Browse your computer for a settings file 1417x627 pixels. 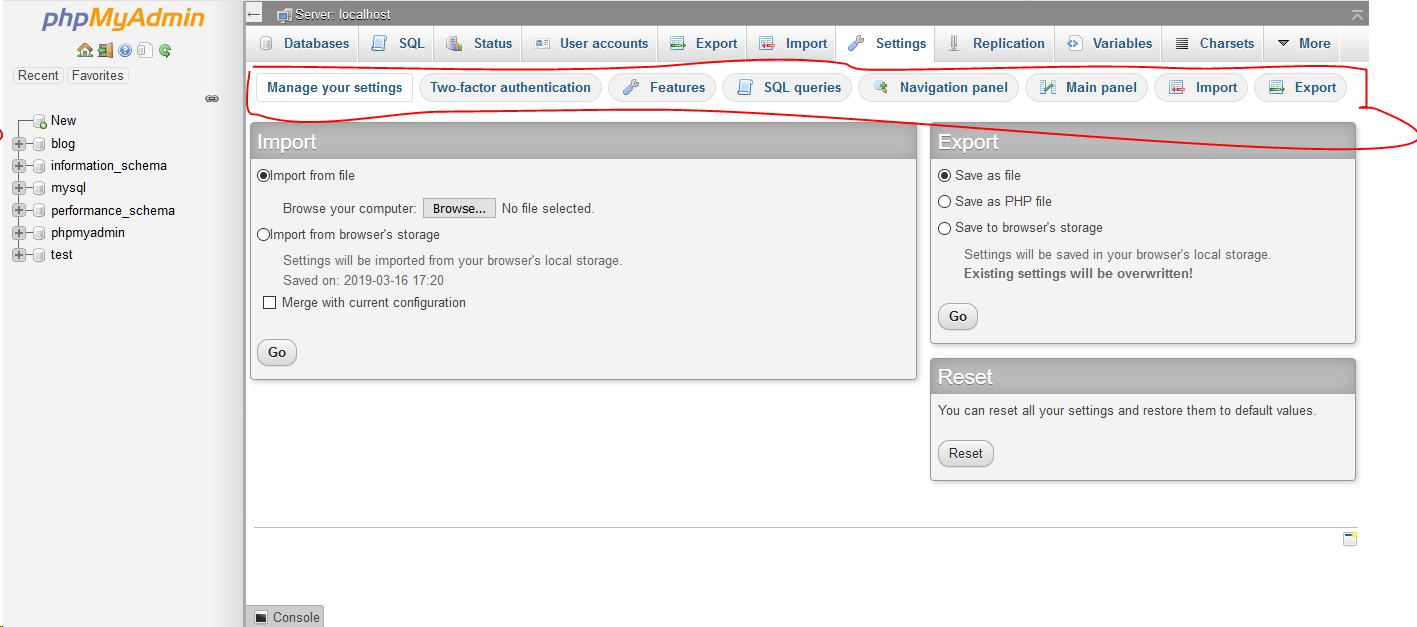(x=458, y=208)
